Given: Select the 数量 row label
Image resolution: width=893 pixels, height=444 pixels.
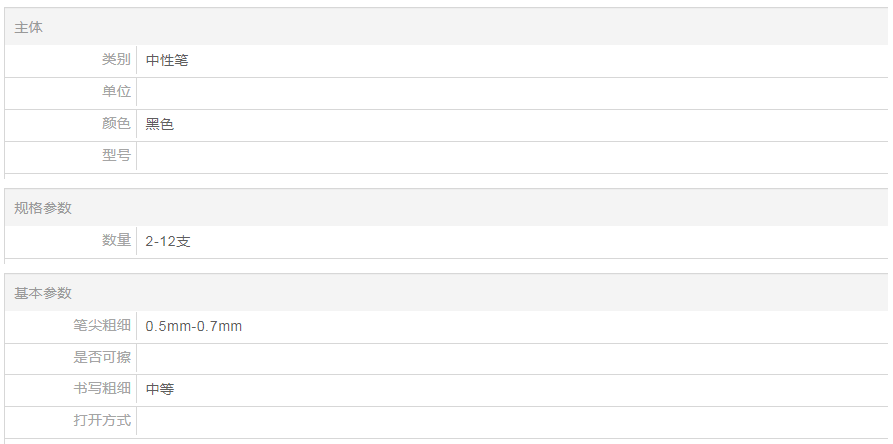Looking at the screenshot, I should coord(116,240).
